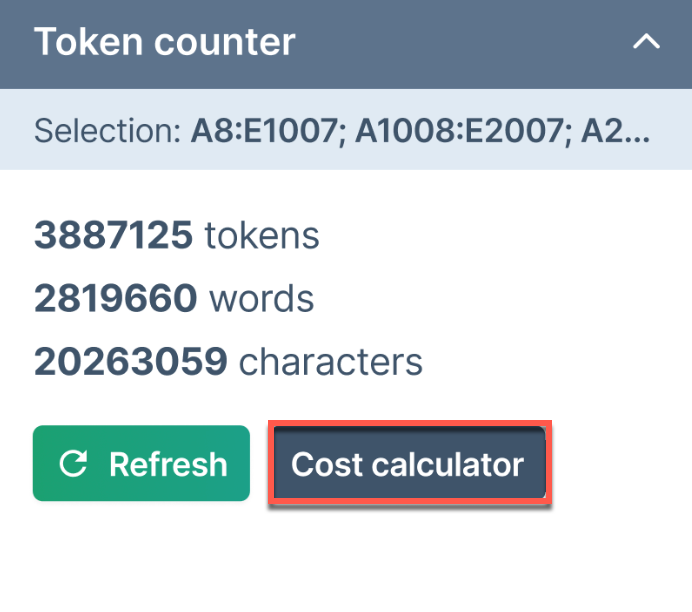The image size is (692, 612).
Task: Click the characters label text
Action: pos(331,362)
